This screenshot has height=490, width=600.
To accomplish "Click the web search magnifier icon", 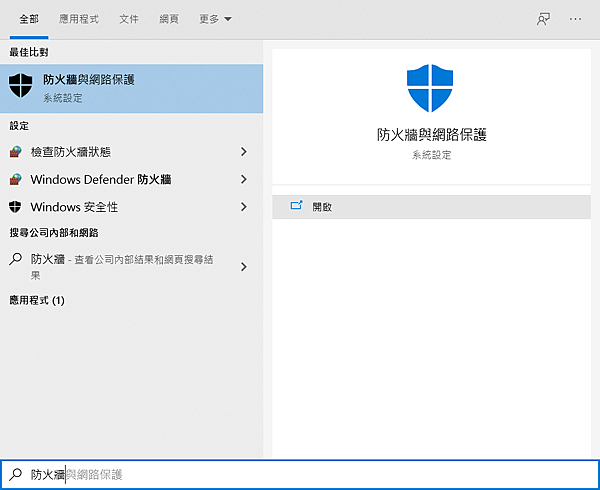I will pos(15,259).
